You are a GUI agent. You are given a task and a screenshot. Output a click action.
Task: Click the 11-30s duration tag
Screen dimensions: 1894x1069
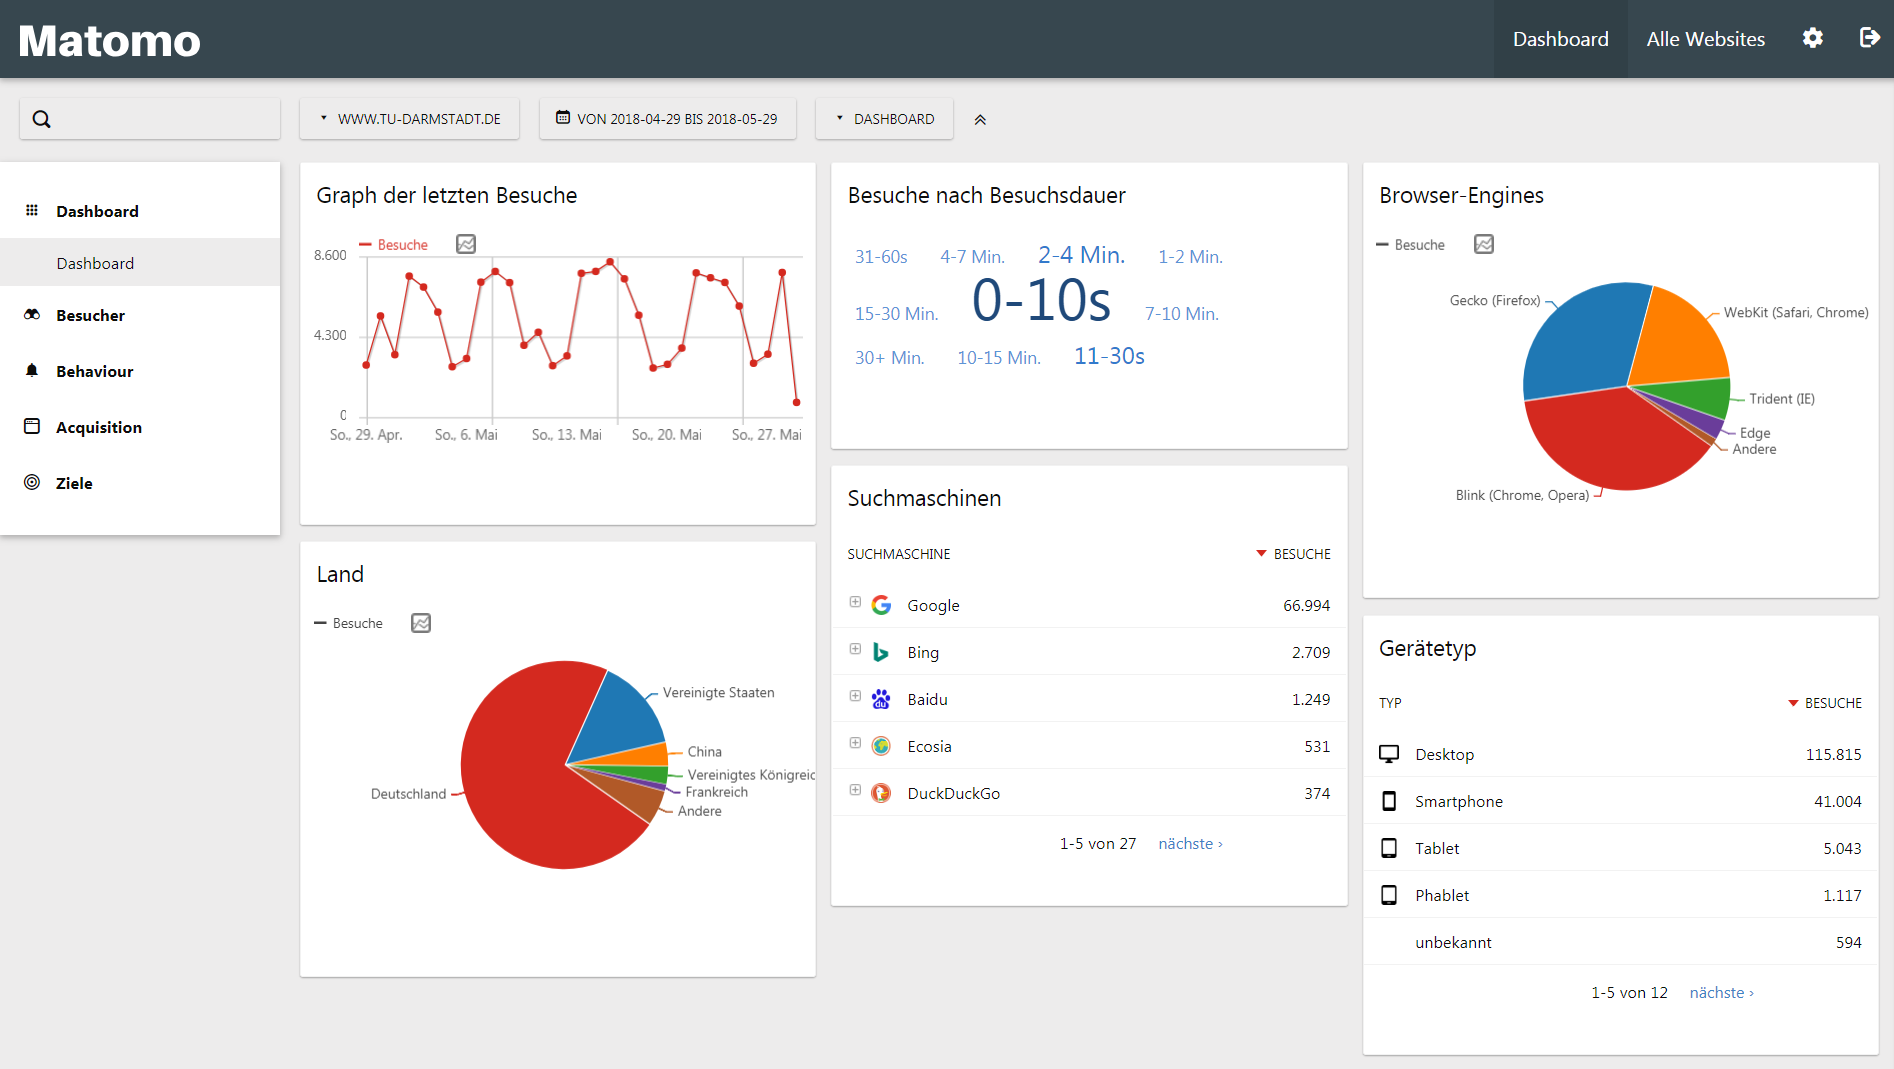[x=1109, y=356]
